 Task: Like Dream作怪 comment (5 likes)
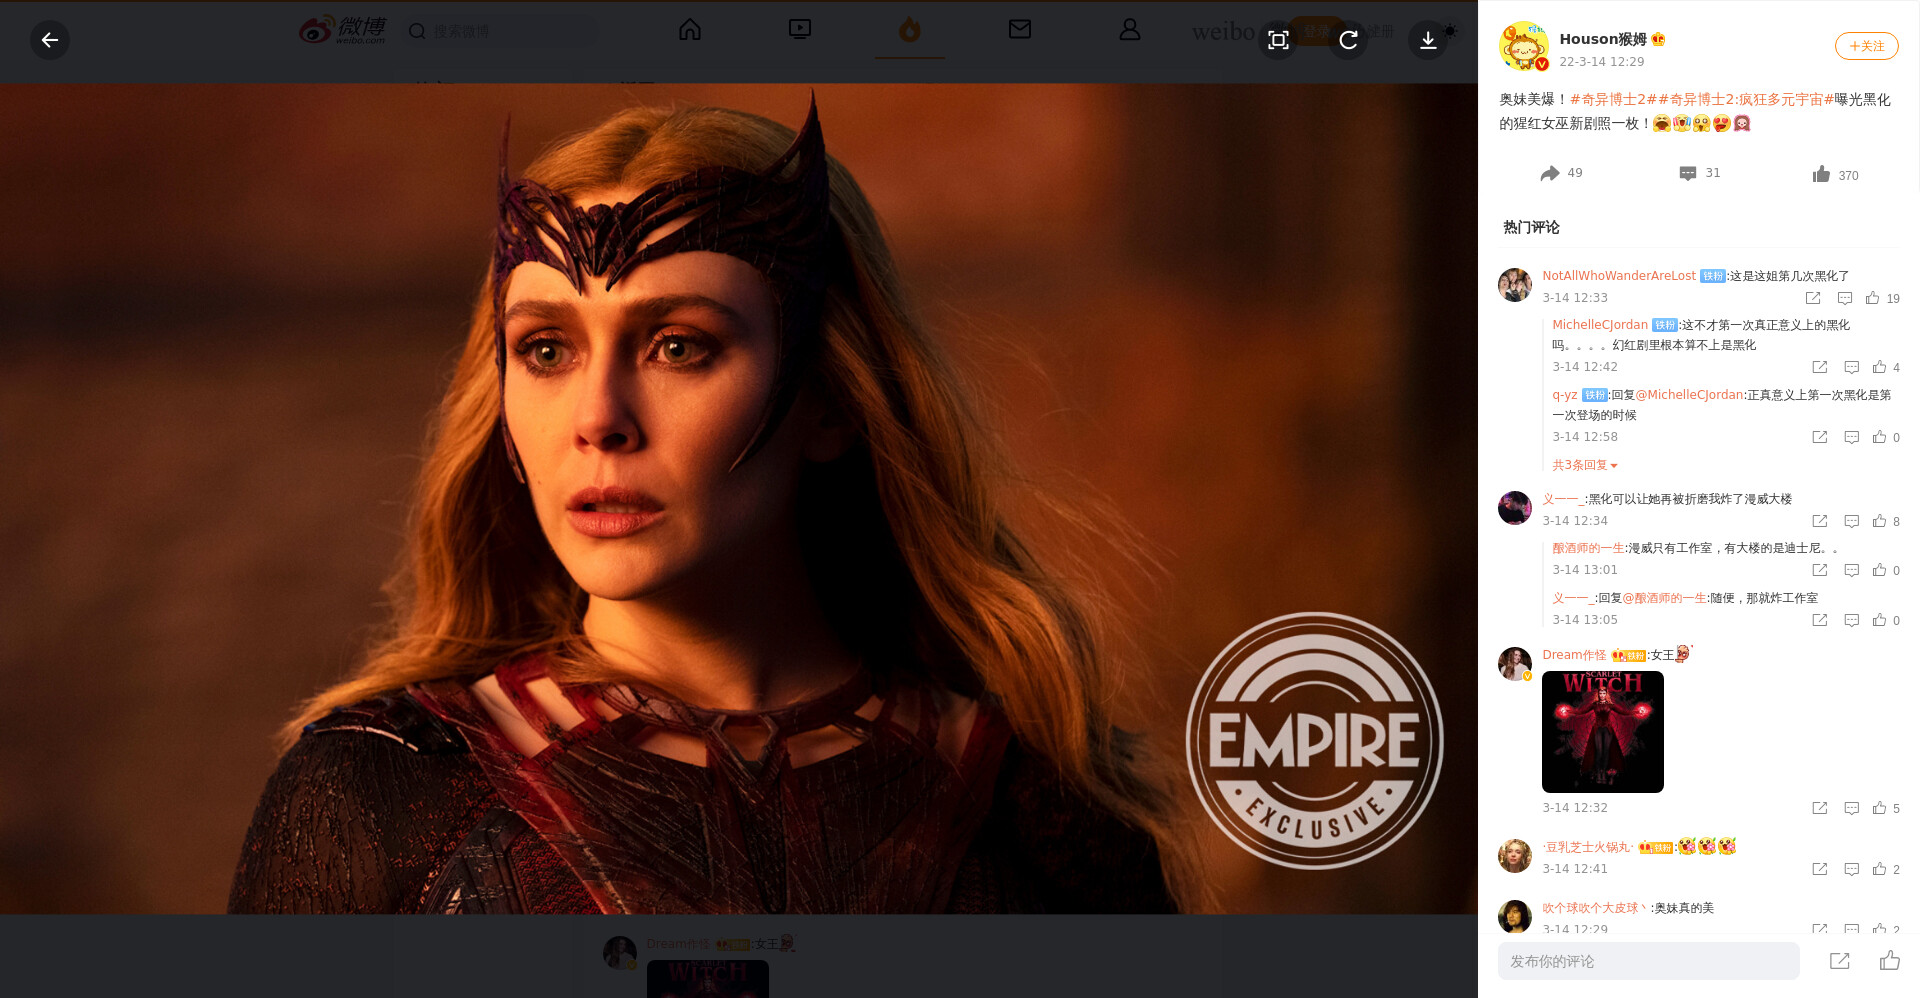1886,808
